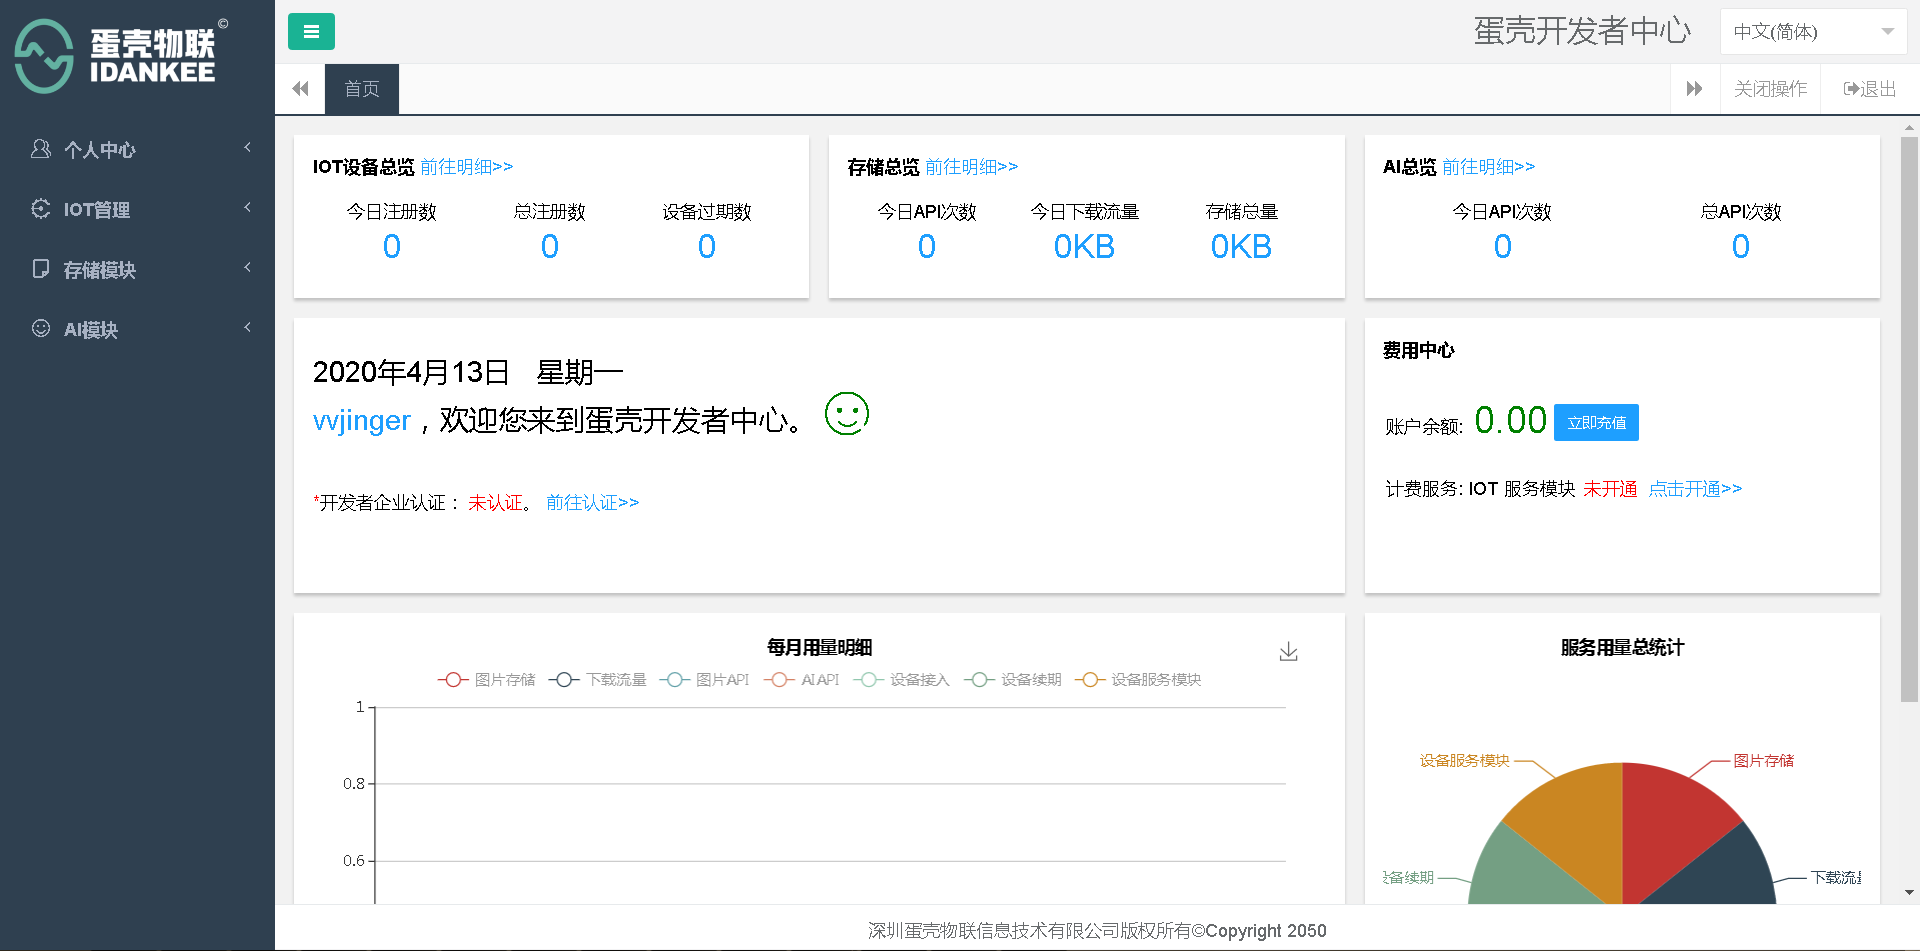
Task: Expand the AI模块 sidebar menu
Action: (x=137, y=329)
